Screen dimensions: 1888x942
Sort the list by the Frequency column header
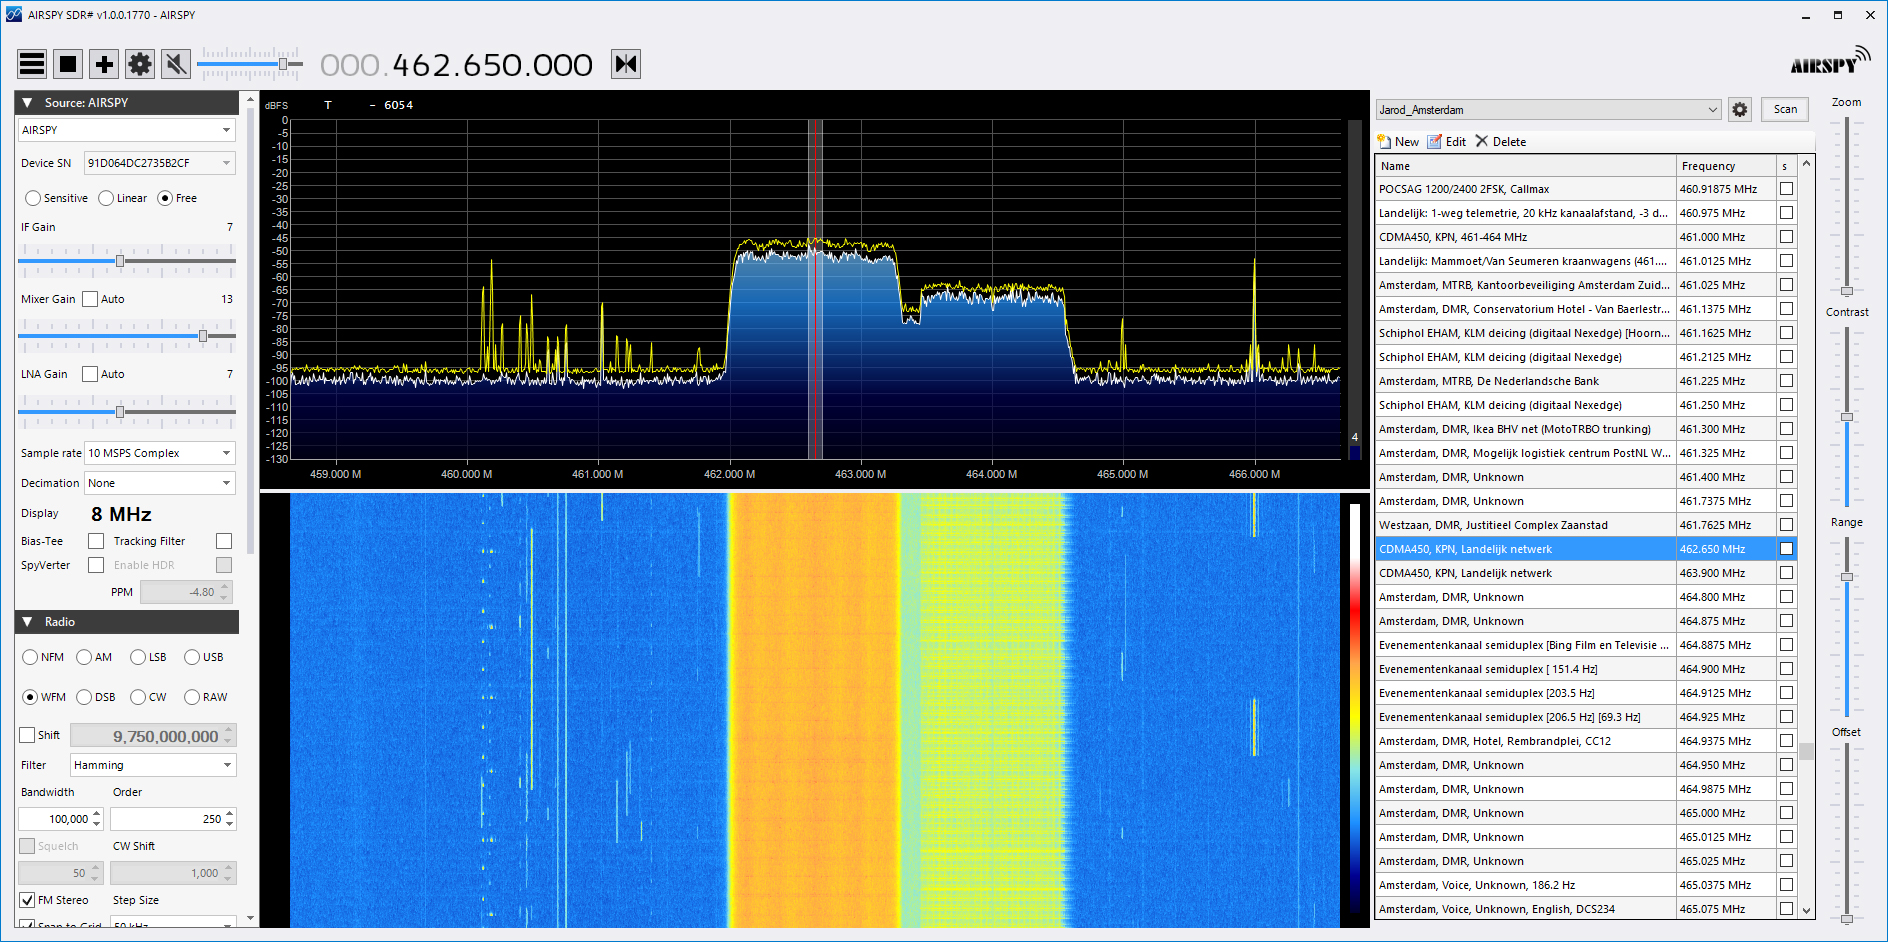tap(1726, 166)
